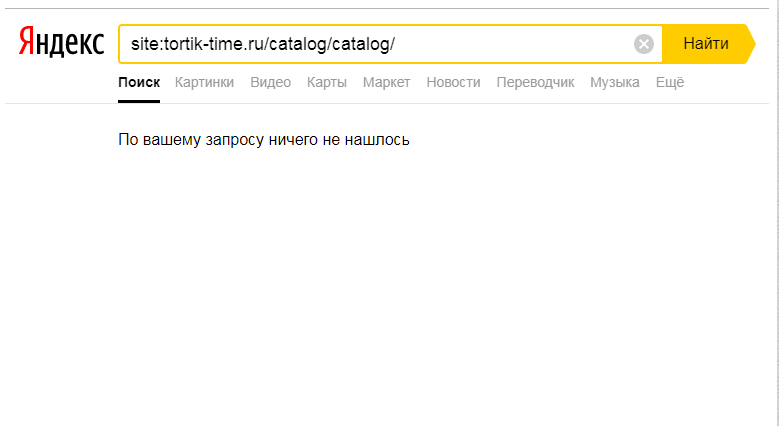Click the Яндекс logo
This screenshot has width=779, height=426.
pyautogui.click(x=61, y=42)
